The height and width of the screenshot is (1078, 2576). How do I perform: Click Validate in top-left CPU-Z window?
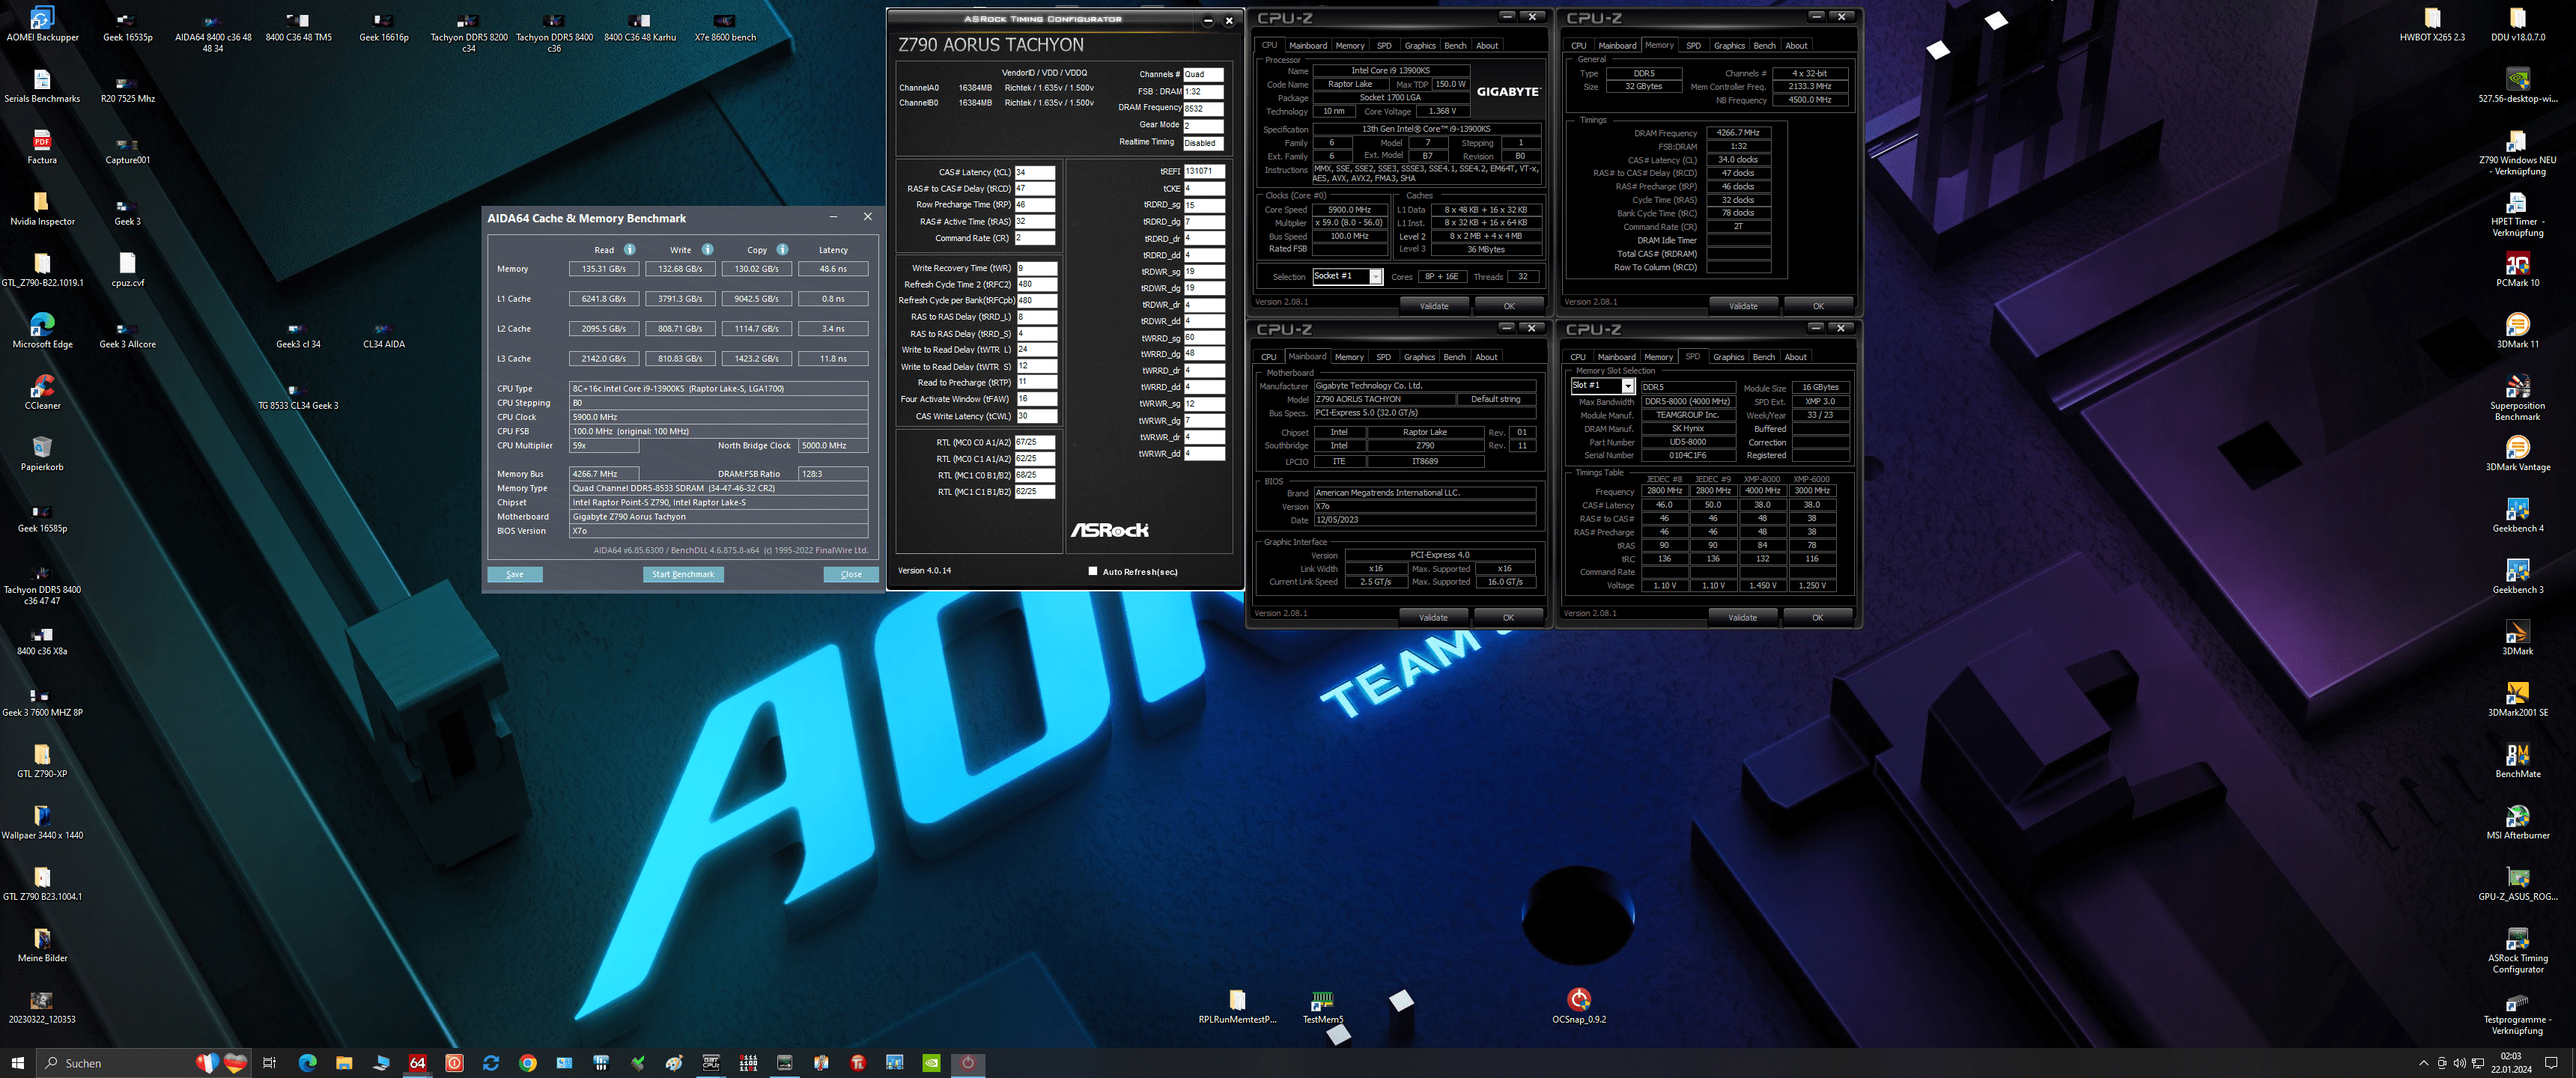(1434, 306)
